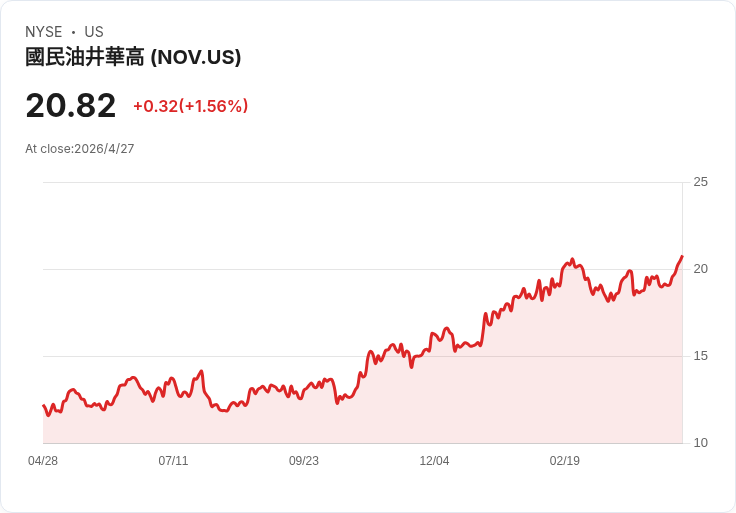Click the 10 y-axis label
Viewport: 736px width, 513px height.
point(700,443)
